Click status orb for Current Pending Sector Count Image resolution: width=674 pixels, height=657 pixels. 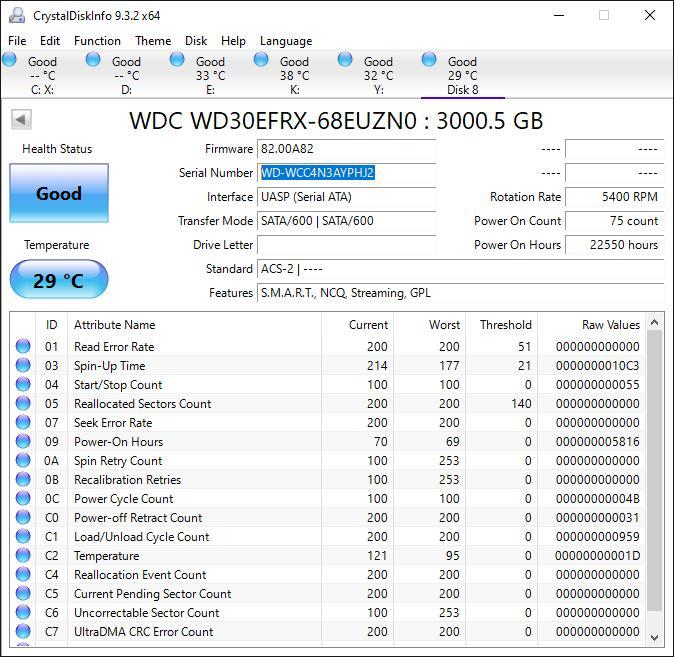click(x=23, y=593)
